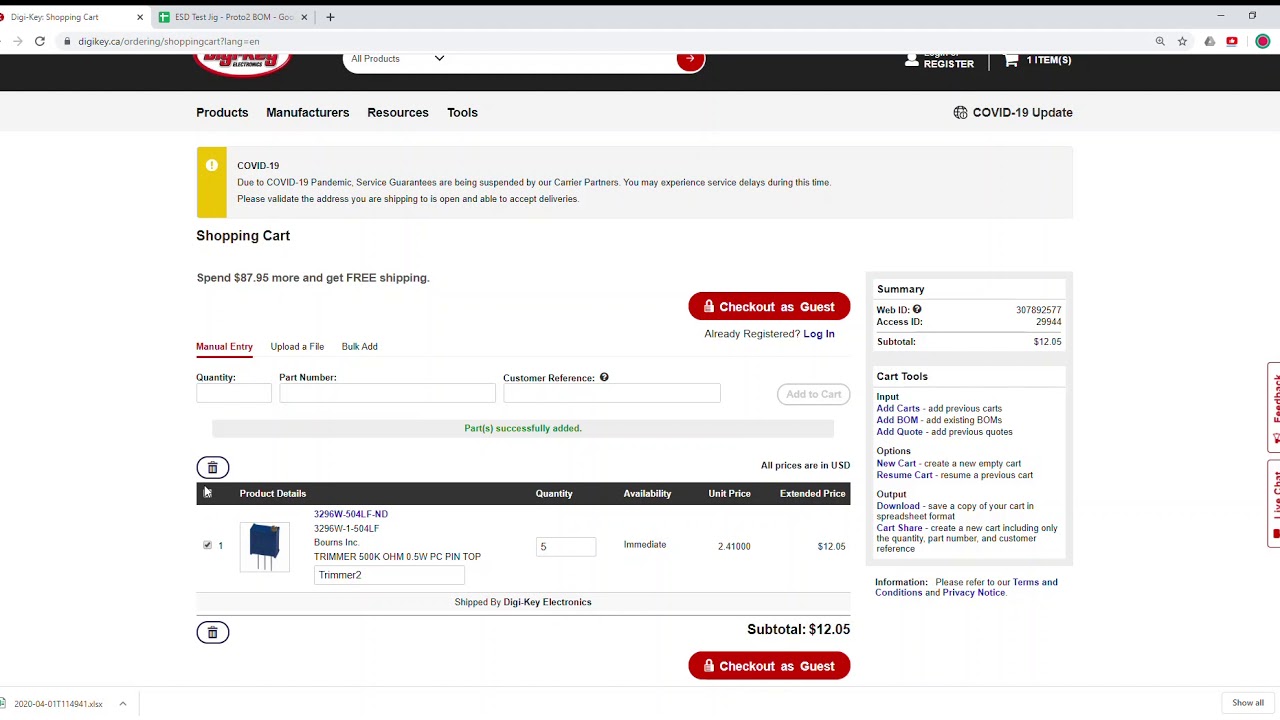Image resolution: width=1280 pixels, height=720 pixels.
Task: Click the Add Quote link
Action: tap(900, 432)
